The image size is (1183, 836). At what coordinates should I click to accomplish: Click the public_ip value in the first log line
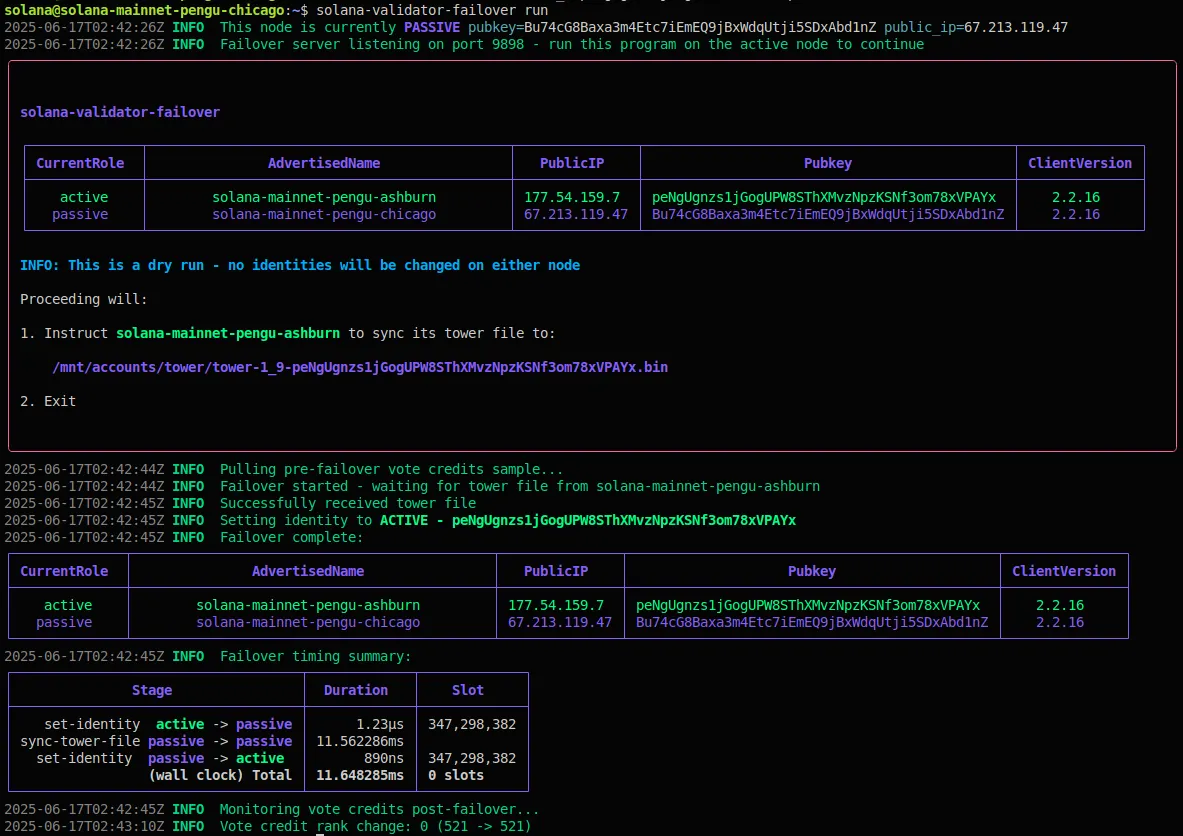pyautogui.click(x=1015, y=27)
